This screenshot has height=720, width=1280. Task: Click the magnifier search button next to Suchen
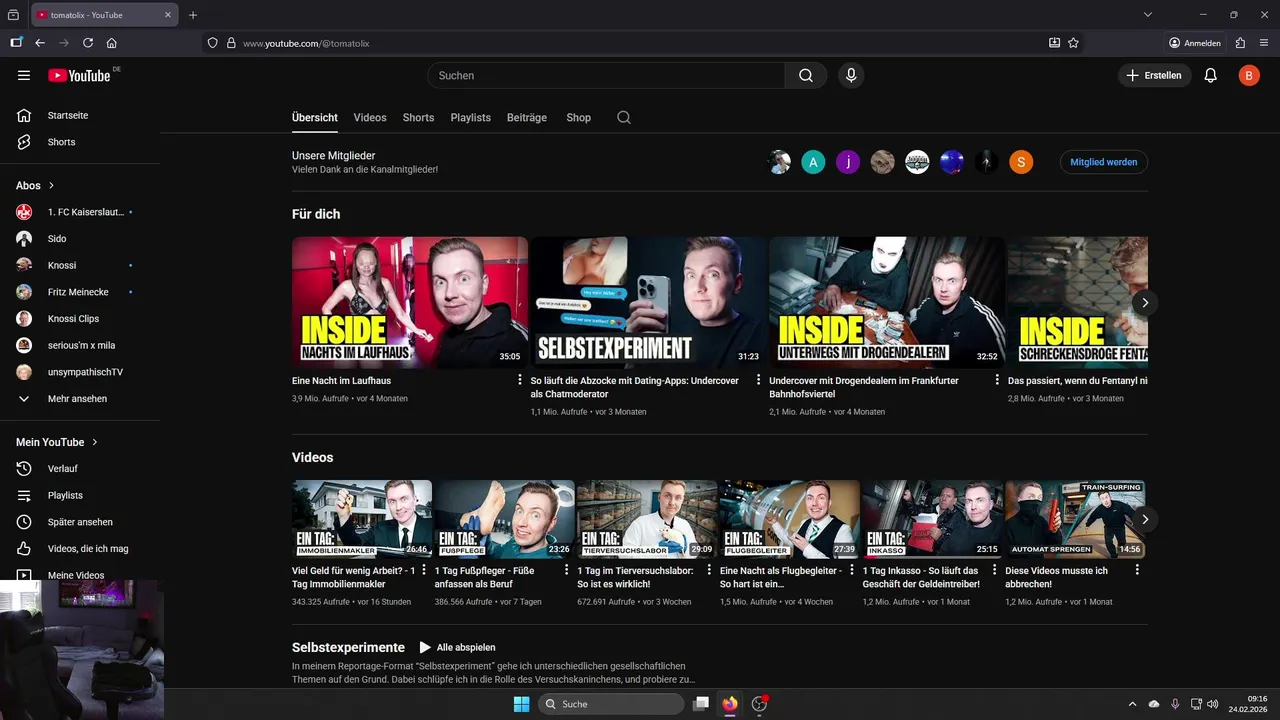[806, 75]
